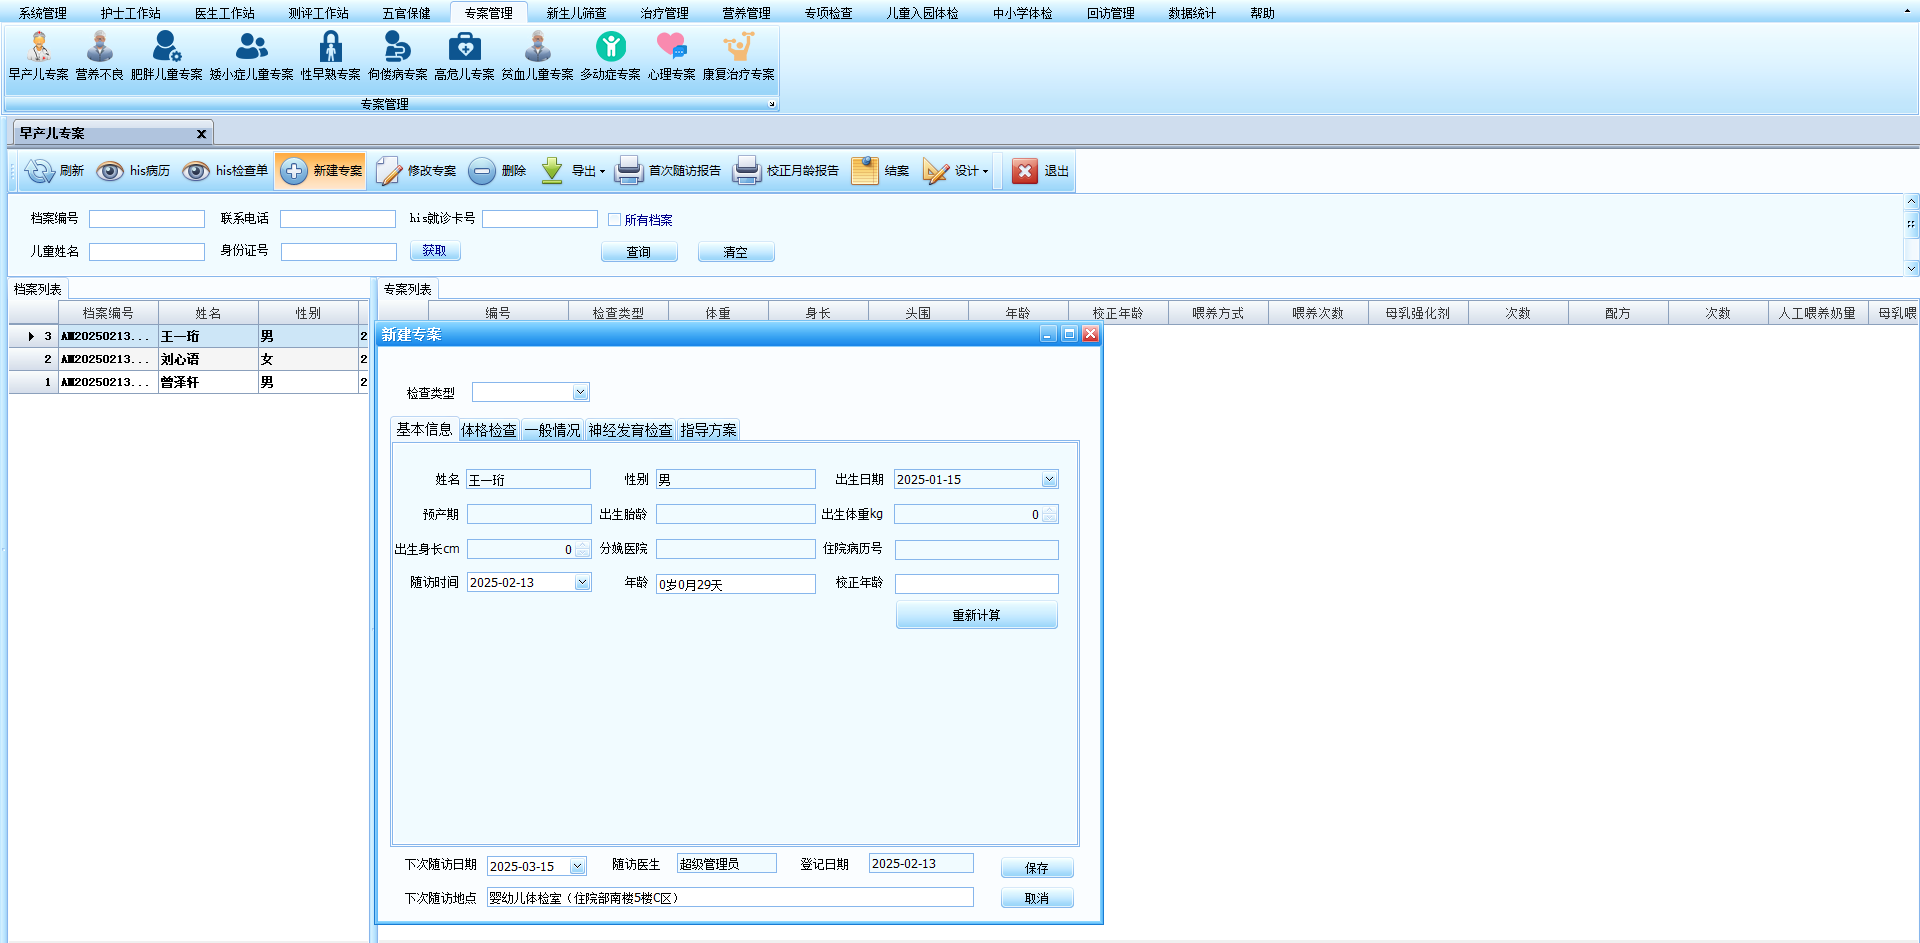
Task: Click the 校正年龄 field in dialog
Action: click(977, 584)
